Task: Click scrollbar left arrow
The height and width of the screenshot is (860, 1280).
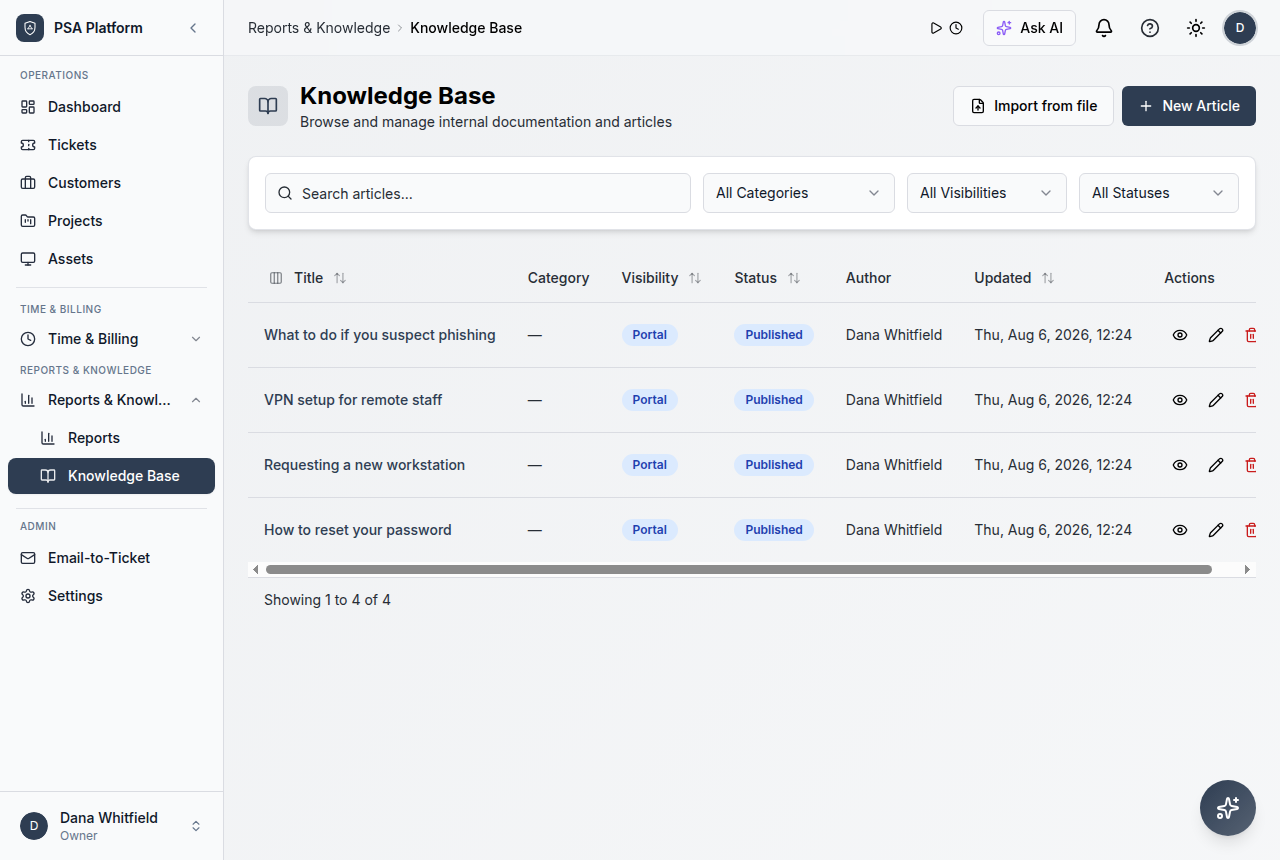Action: 256,569
